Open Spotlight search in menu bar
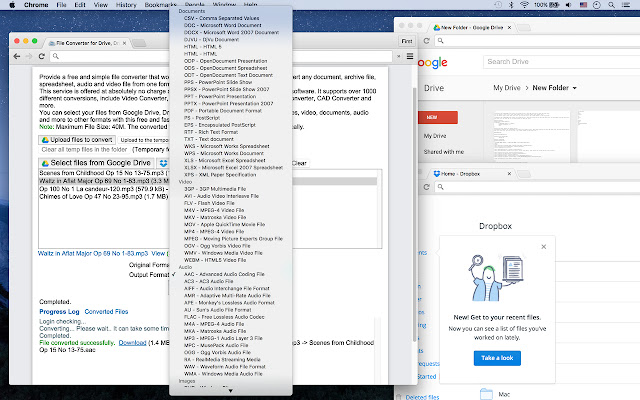 click(611, 5)
